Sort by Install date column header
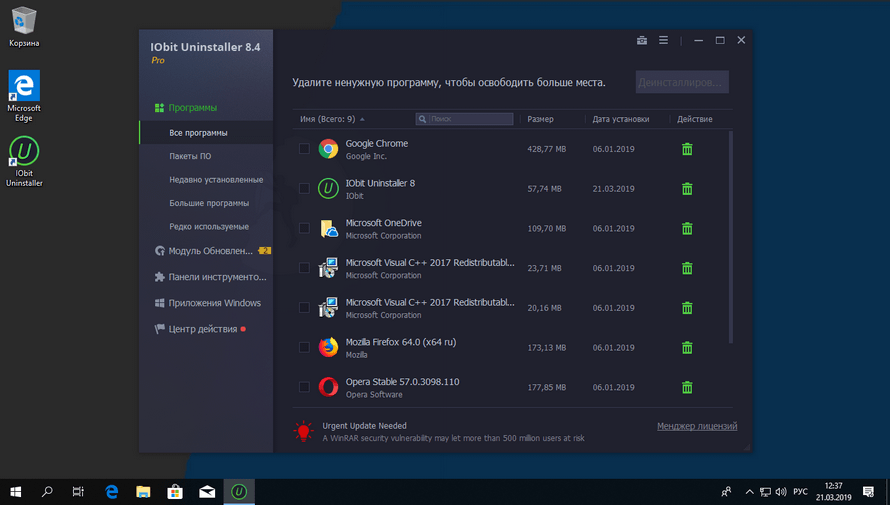 click(621, 119)
